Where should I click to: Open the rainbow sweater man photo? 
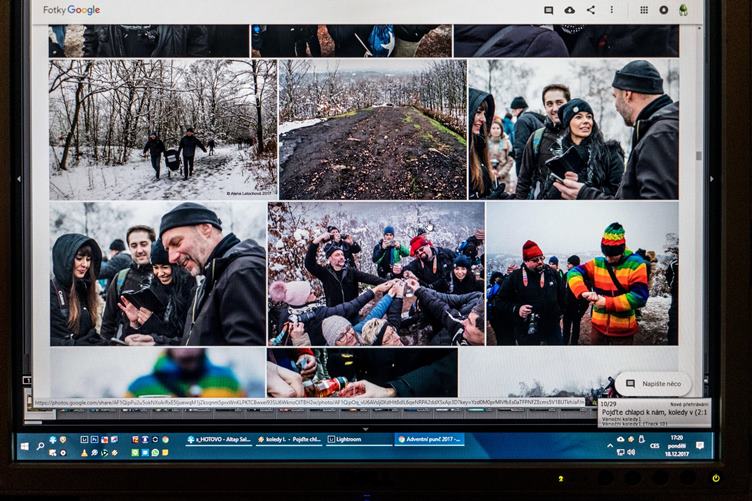pos(582,273)
